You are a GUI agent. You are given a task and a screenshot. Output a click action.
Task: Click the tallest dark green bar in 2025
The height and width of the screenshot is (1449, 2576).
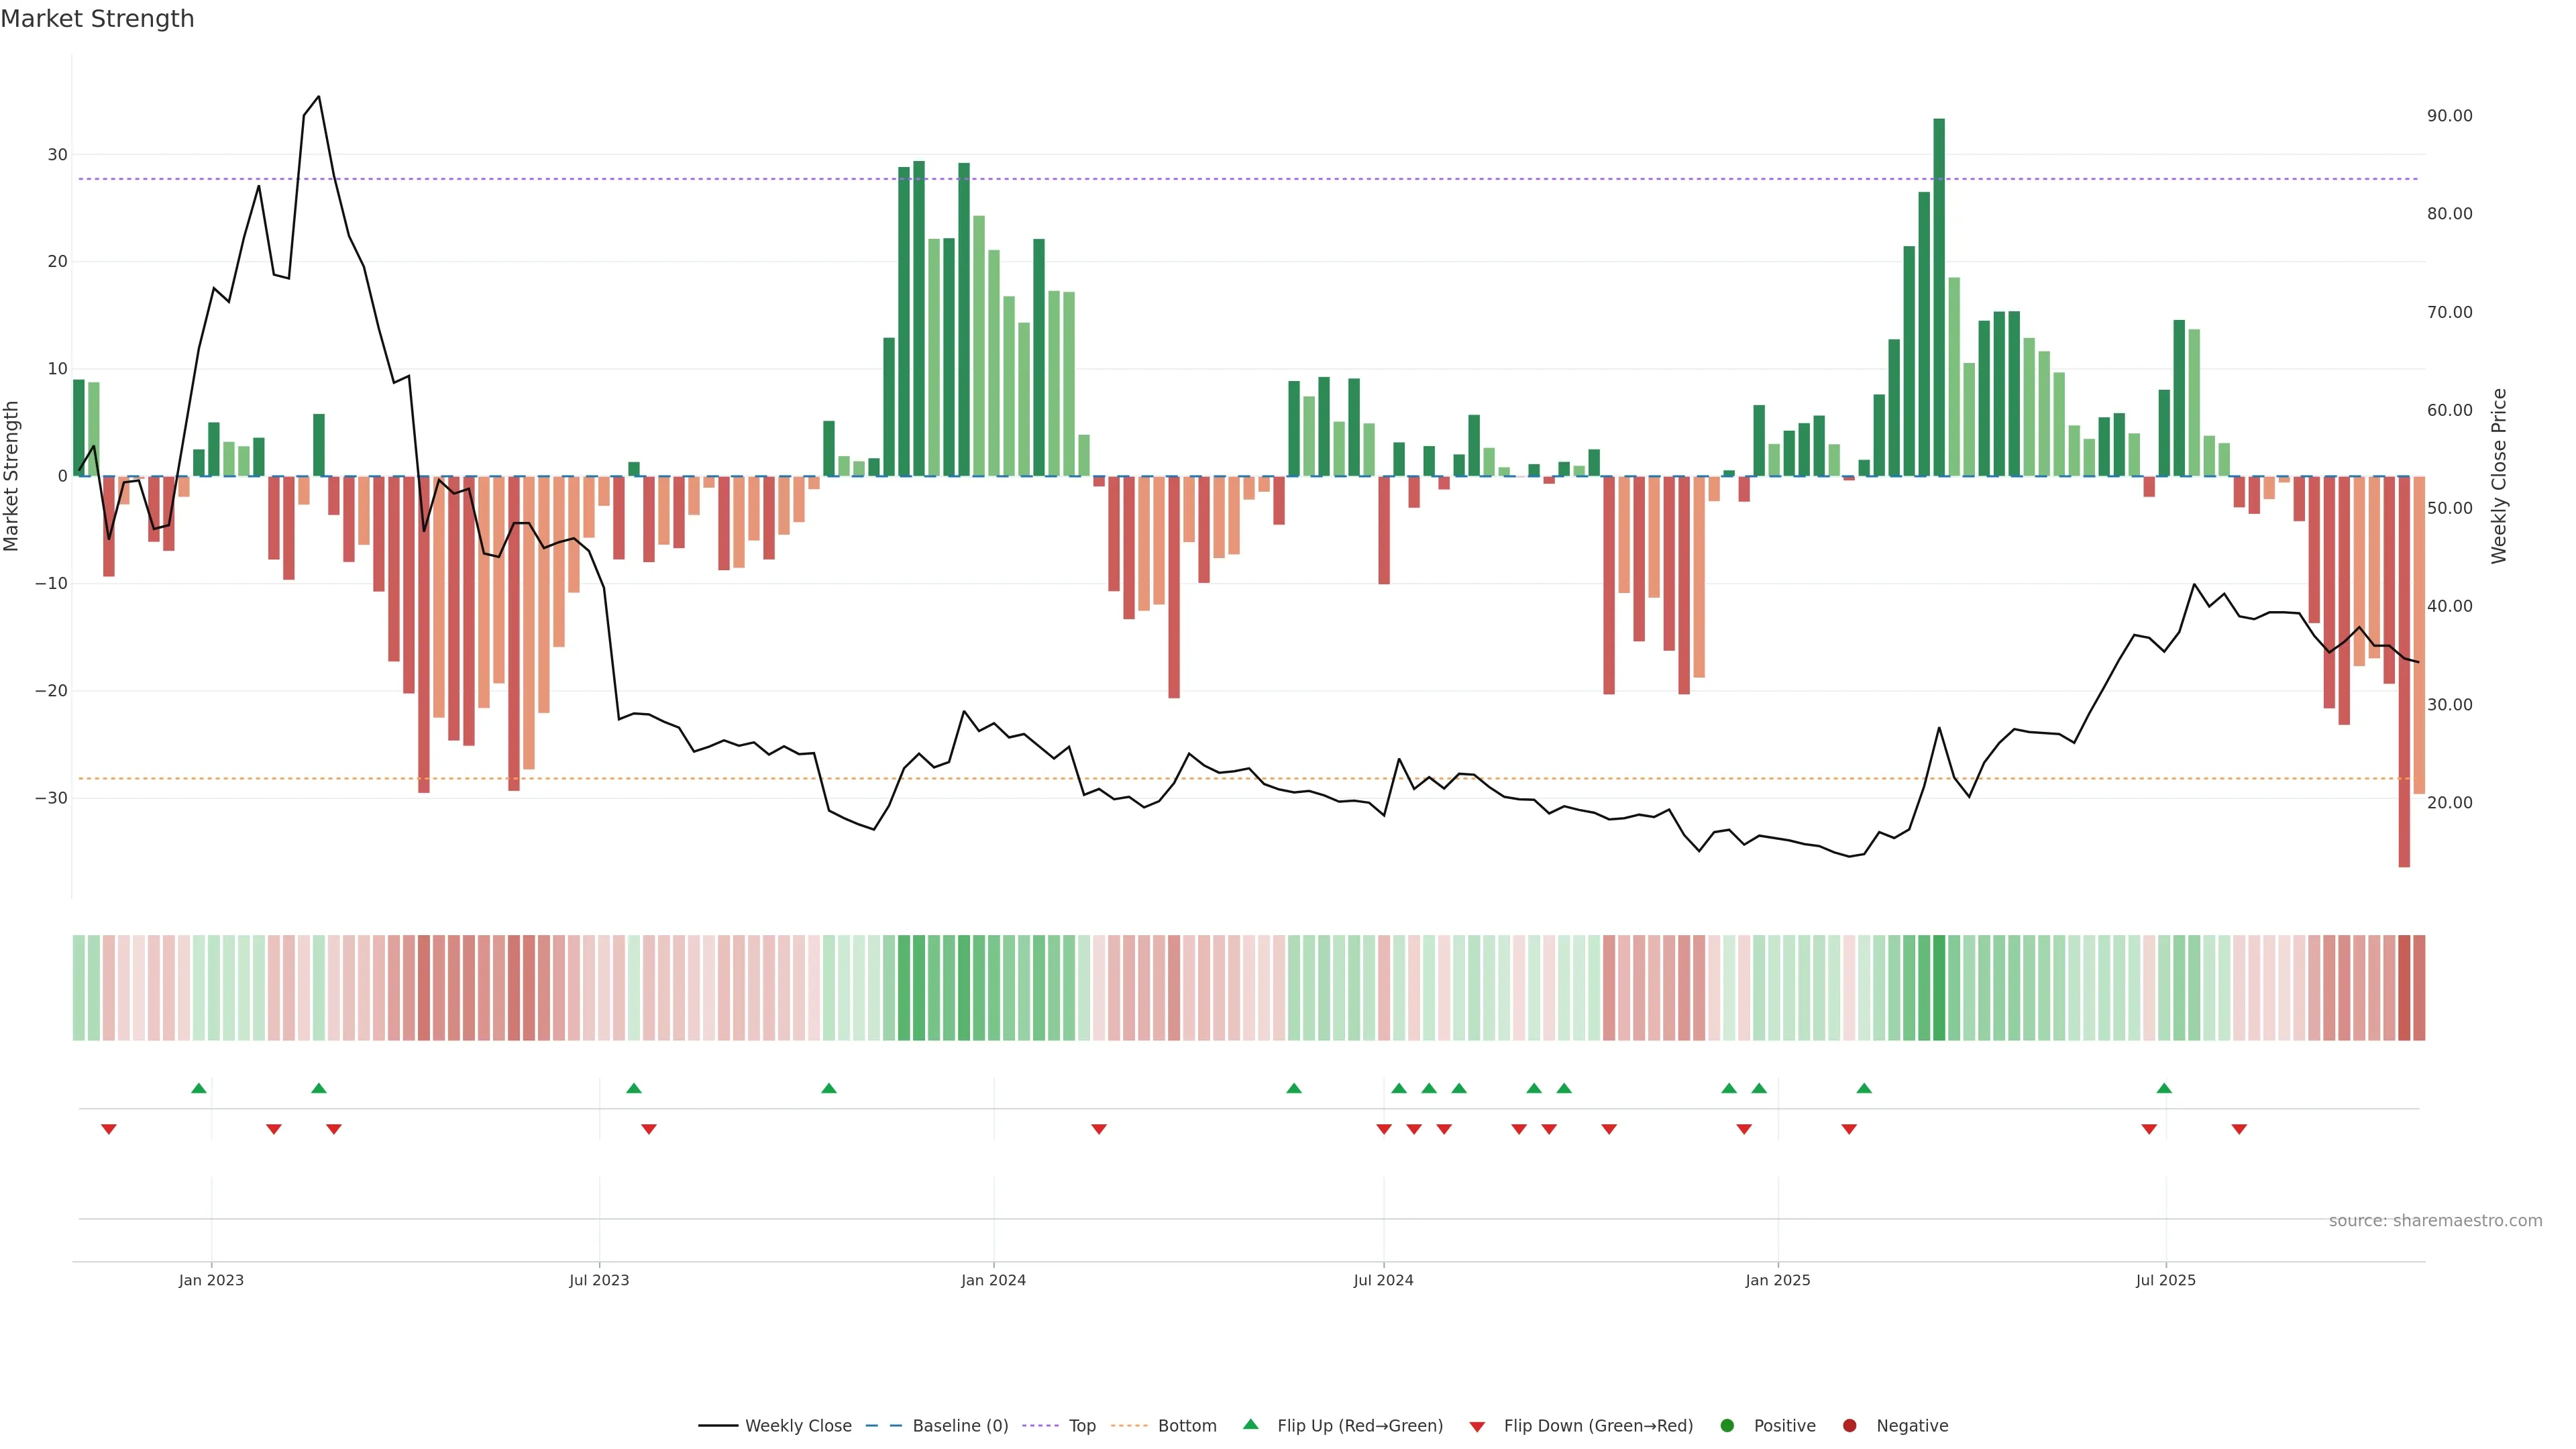(x=1939, y=300)
